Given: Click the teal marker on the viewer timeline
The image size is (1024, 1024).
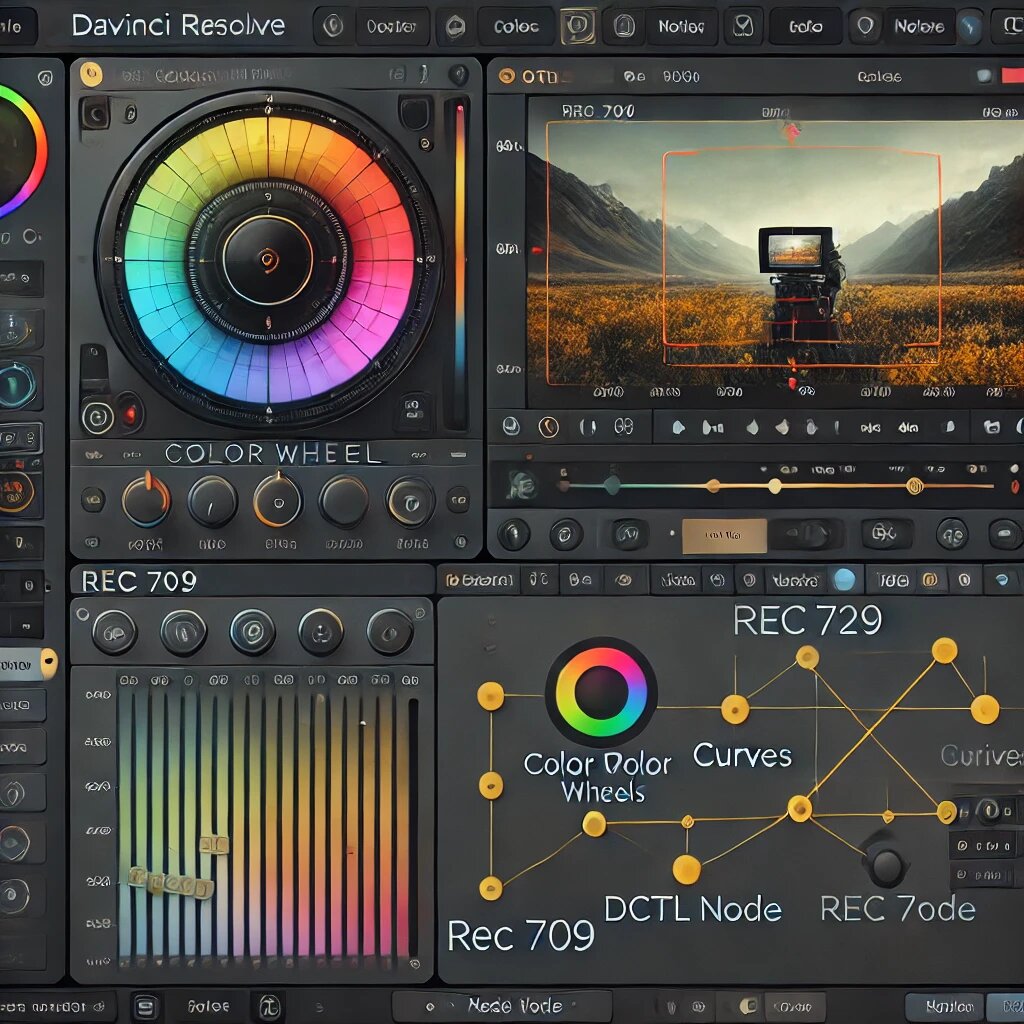Looking at the screenshot, I should [612, 485].
